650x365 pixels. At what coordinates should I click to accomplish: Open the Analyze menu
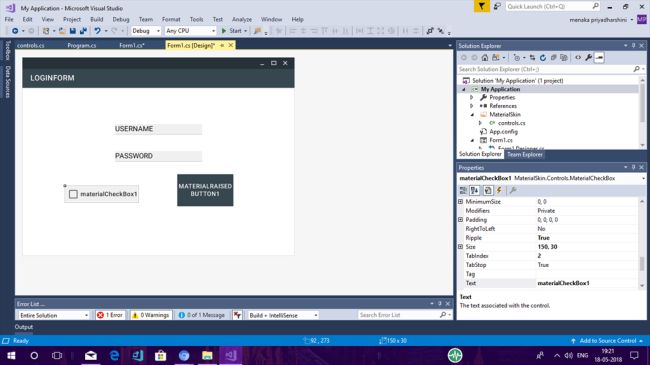(x=242, y=19)
